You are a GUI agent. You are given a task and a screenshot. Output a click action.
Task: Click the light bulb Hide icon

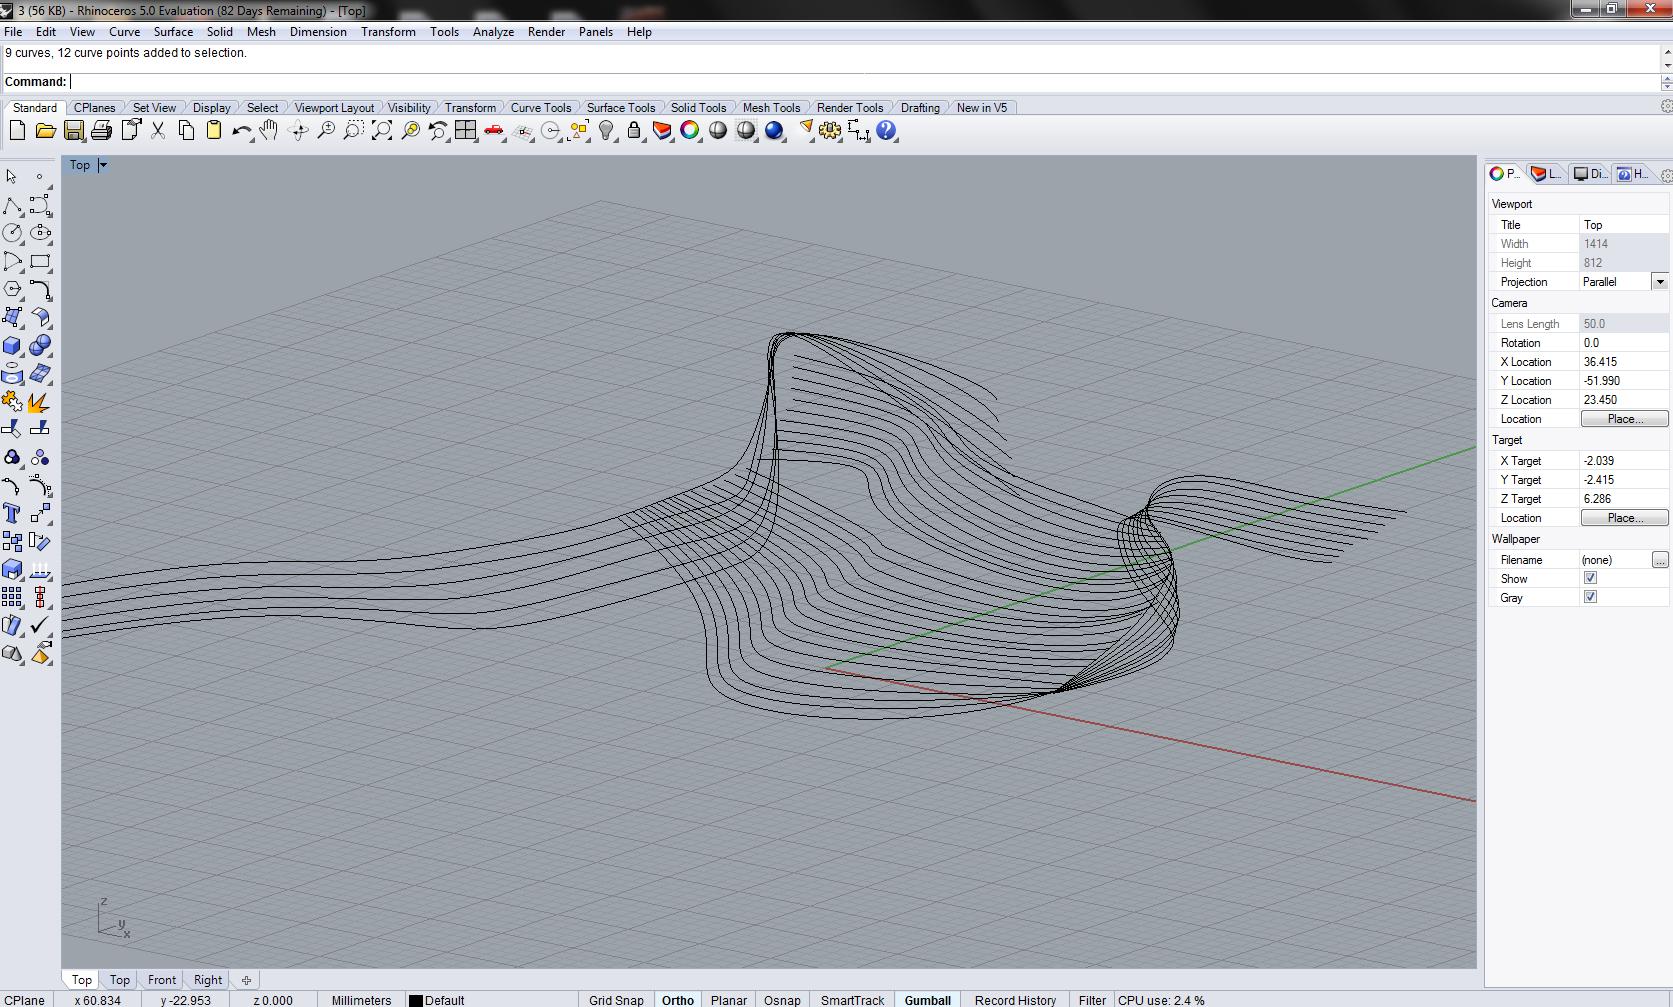606,131
